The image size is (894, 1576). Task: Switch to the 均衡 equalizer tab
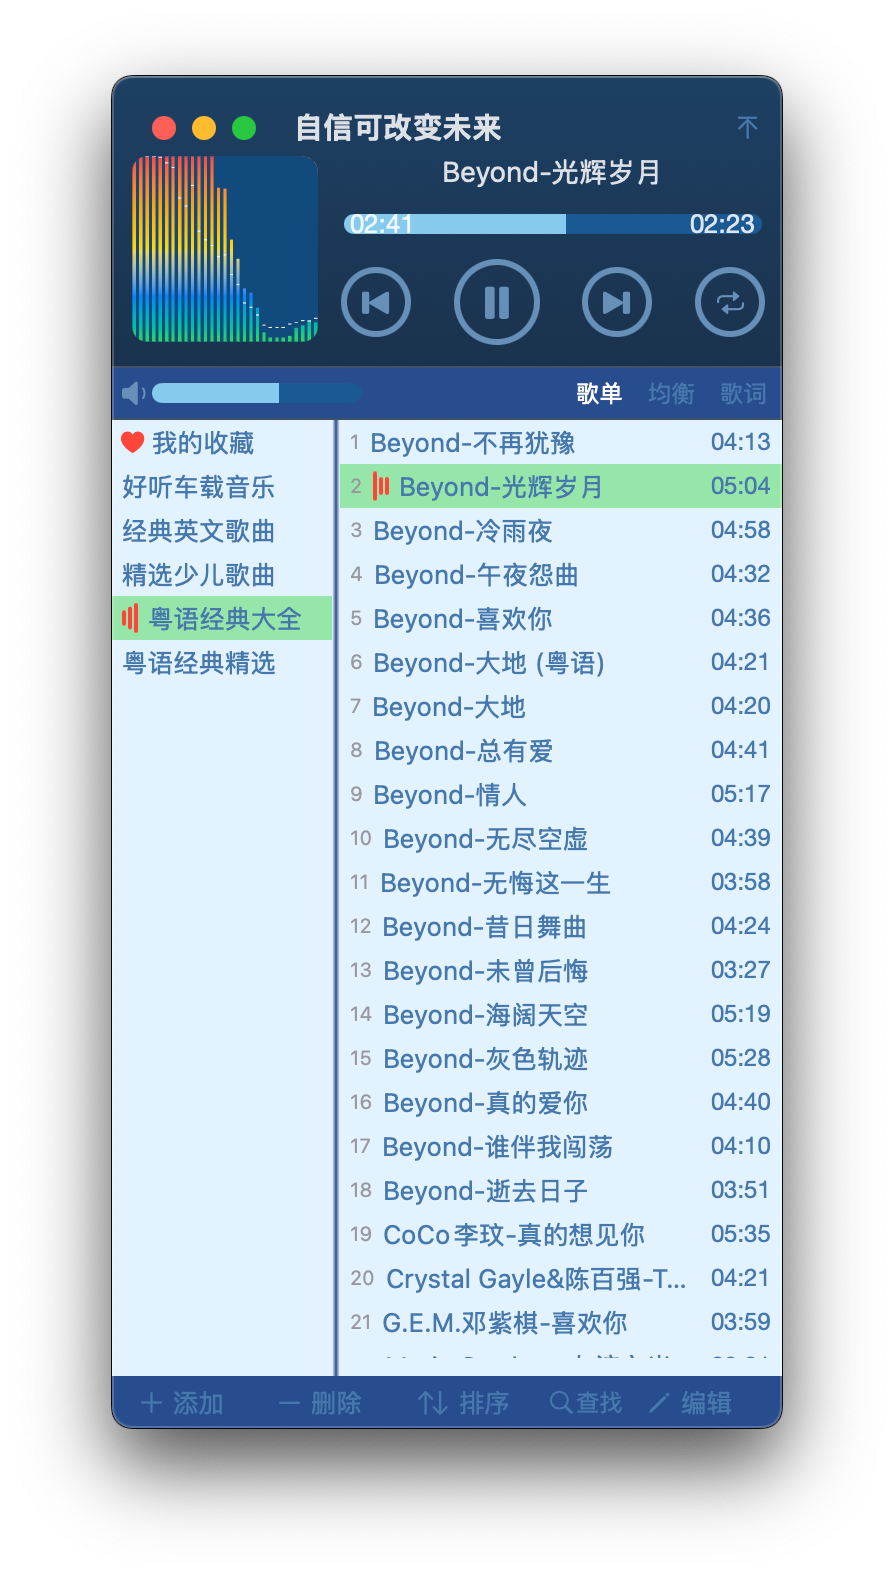coord(671,393)
